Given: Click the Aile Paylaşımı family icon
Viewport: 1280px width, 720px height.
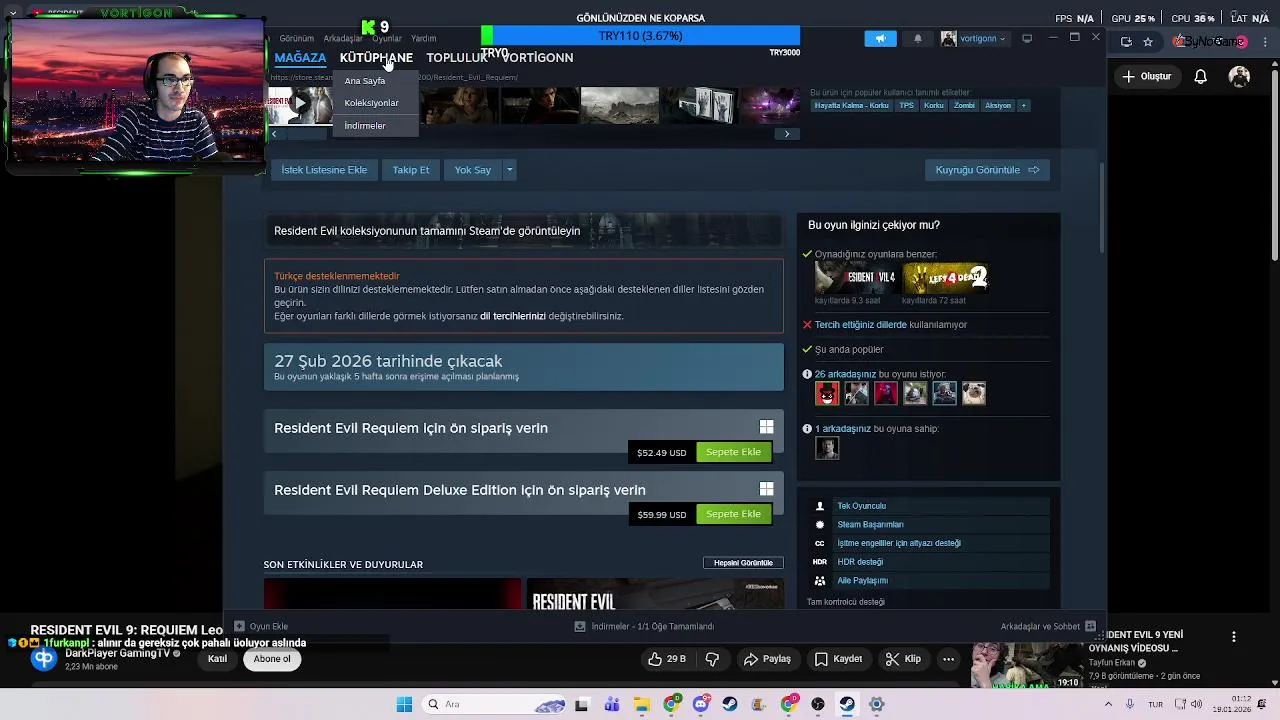Looking at the screenshot, I should 820,580.
